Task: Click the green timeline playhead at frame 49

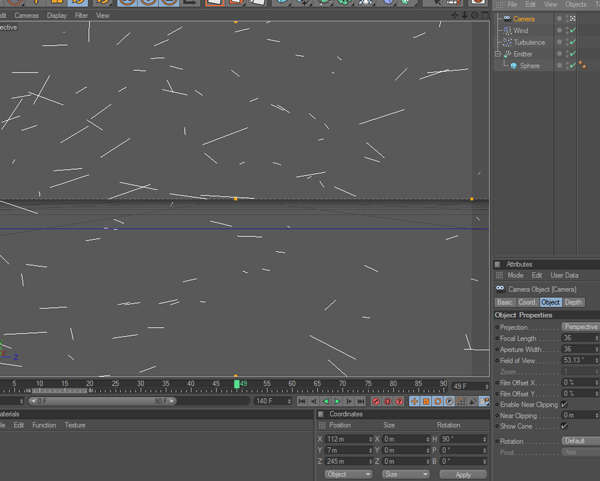Action: click(x=237, y=384)
